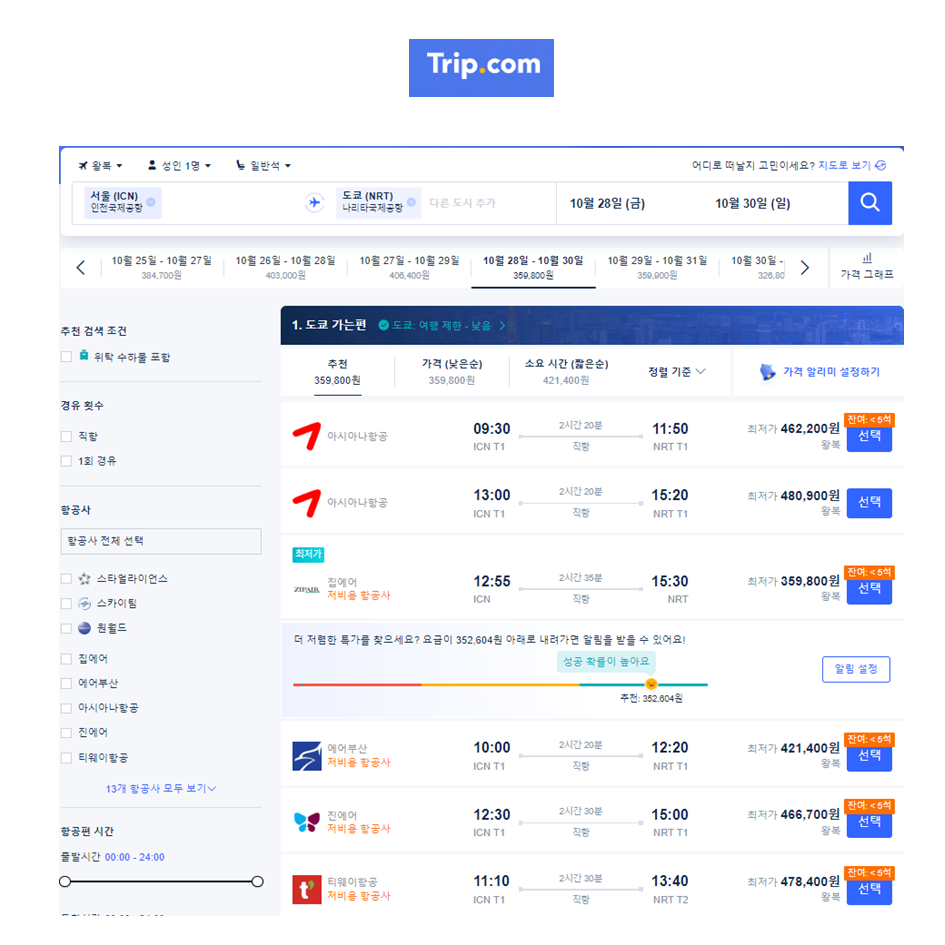Select 10월 29일 - 10월 31일 dates
This screenshot has height=945, width=945.
pyautogui.click(x=657, y=268)
